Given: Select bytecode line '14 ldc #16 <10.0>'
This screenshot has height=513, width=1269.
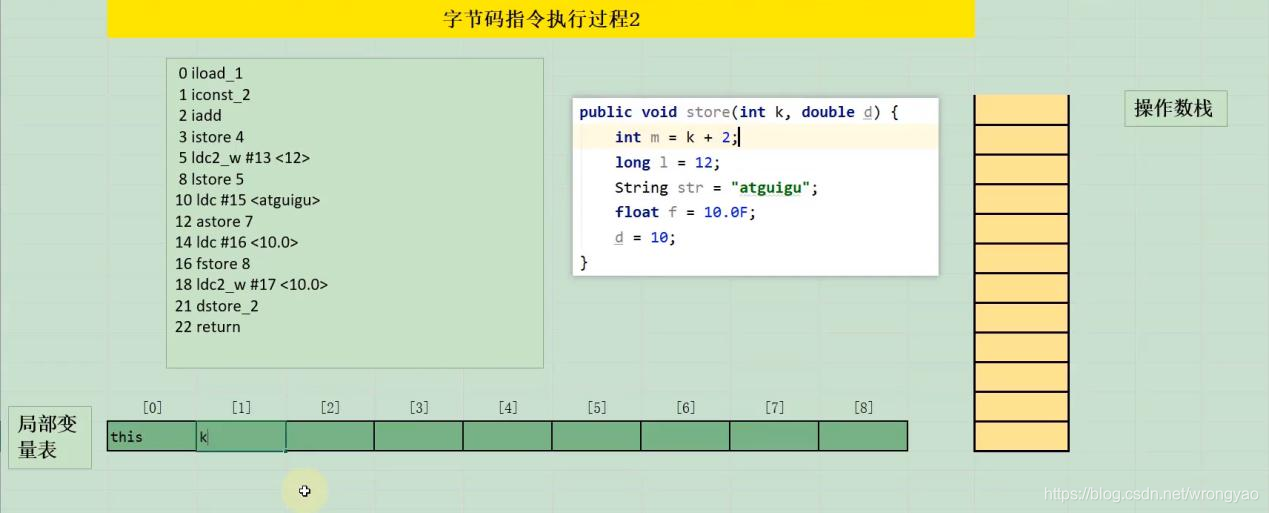Looking at the screenshot, I should pos(236,242).
